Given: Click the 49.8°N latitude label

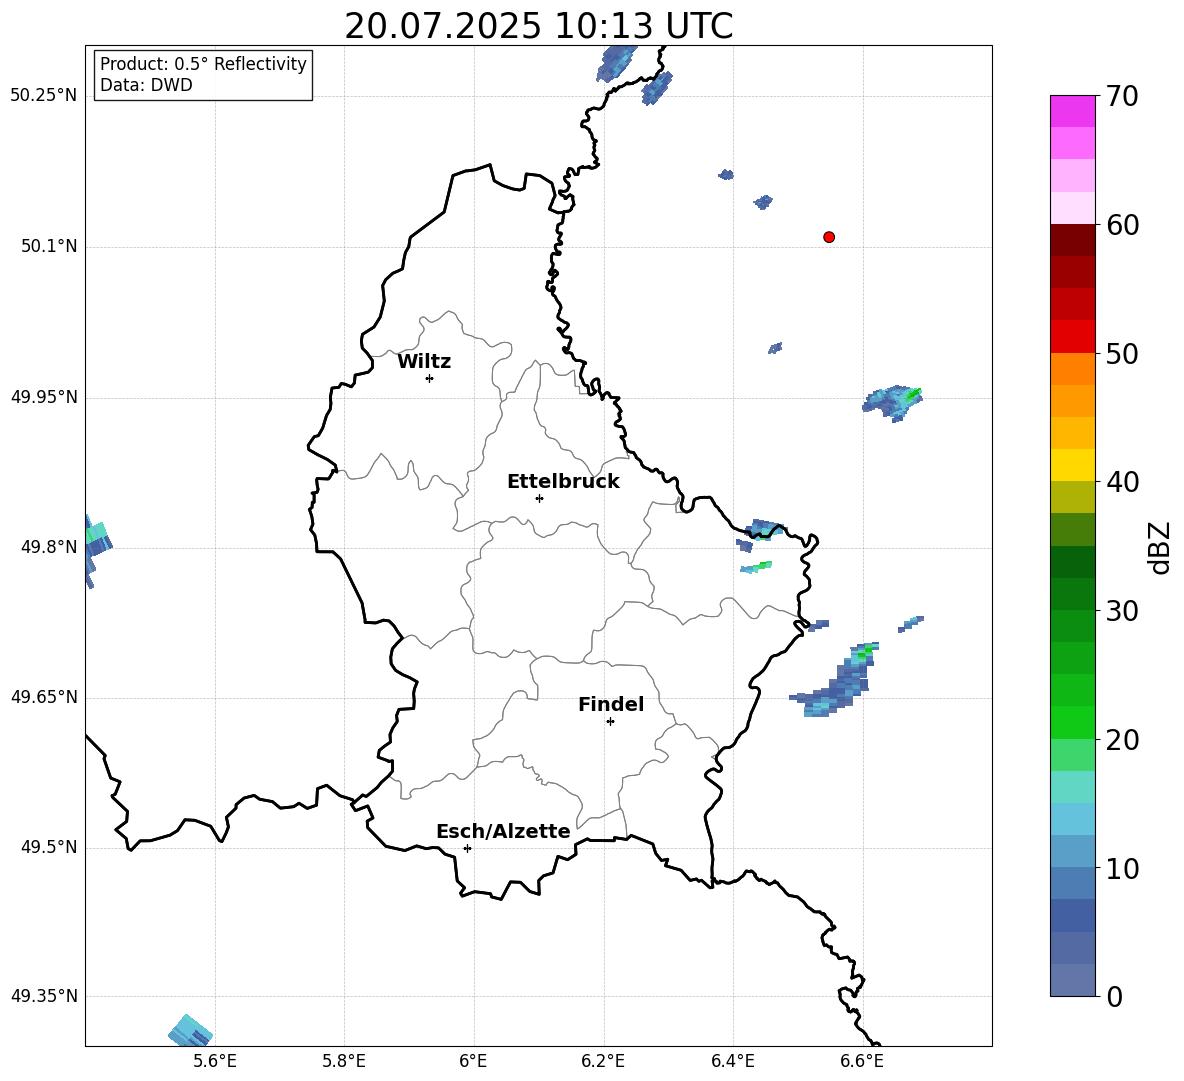Looking at the screenshot, I should coord(48,547).
